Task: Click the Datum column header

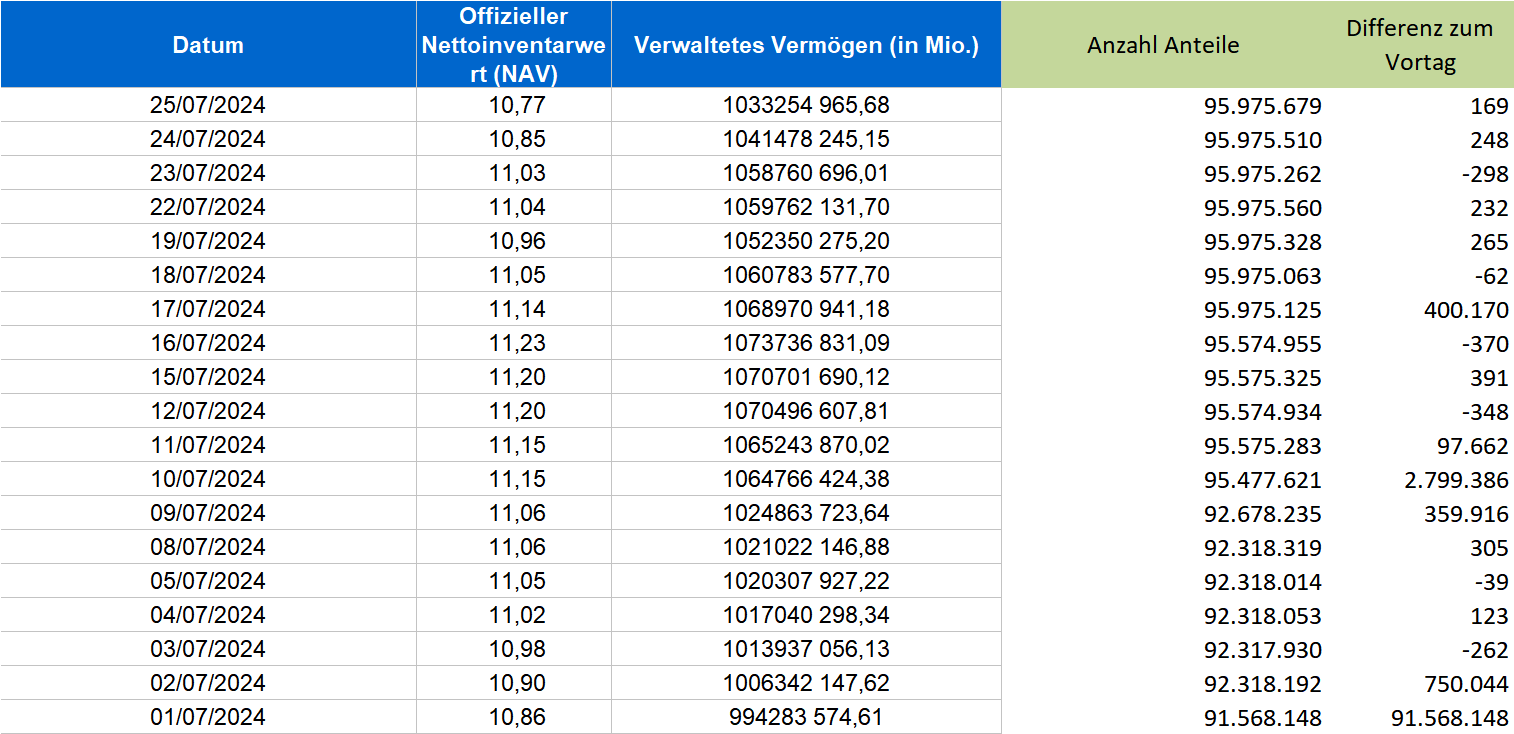Action: tap(208, 45)
